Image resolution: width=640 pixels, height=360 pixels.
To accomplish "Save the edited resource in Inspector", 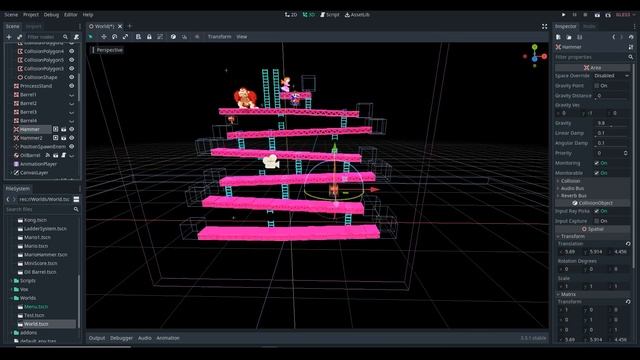I will click(x=580, y=37).
